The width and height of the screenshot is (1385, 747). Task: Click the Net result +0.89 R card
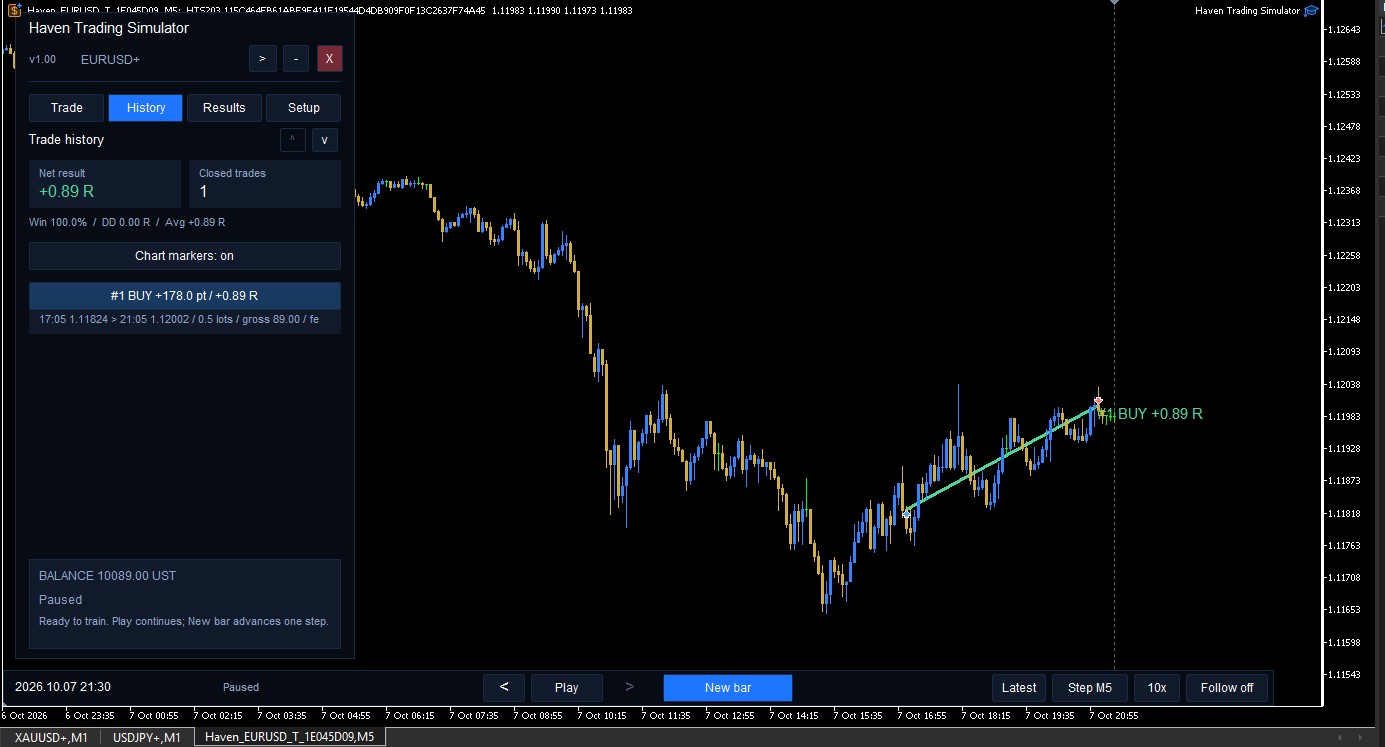coord(105,184)
